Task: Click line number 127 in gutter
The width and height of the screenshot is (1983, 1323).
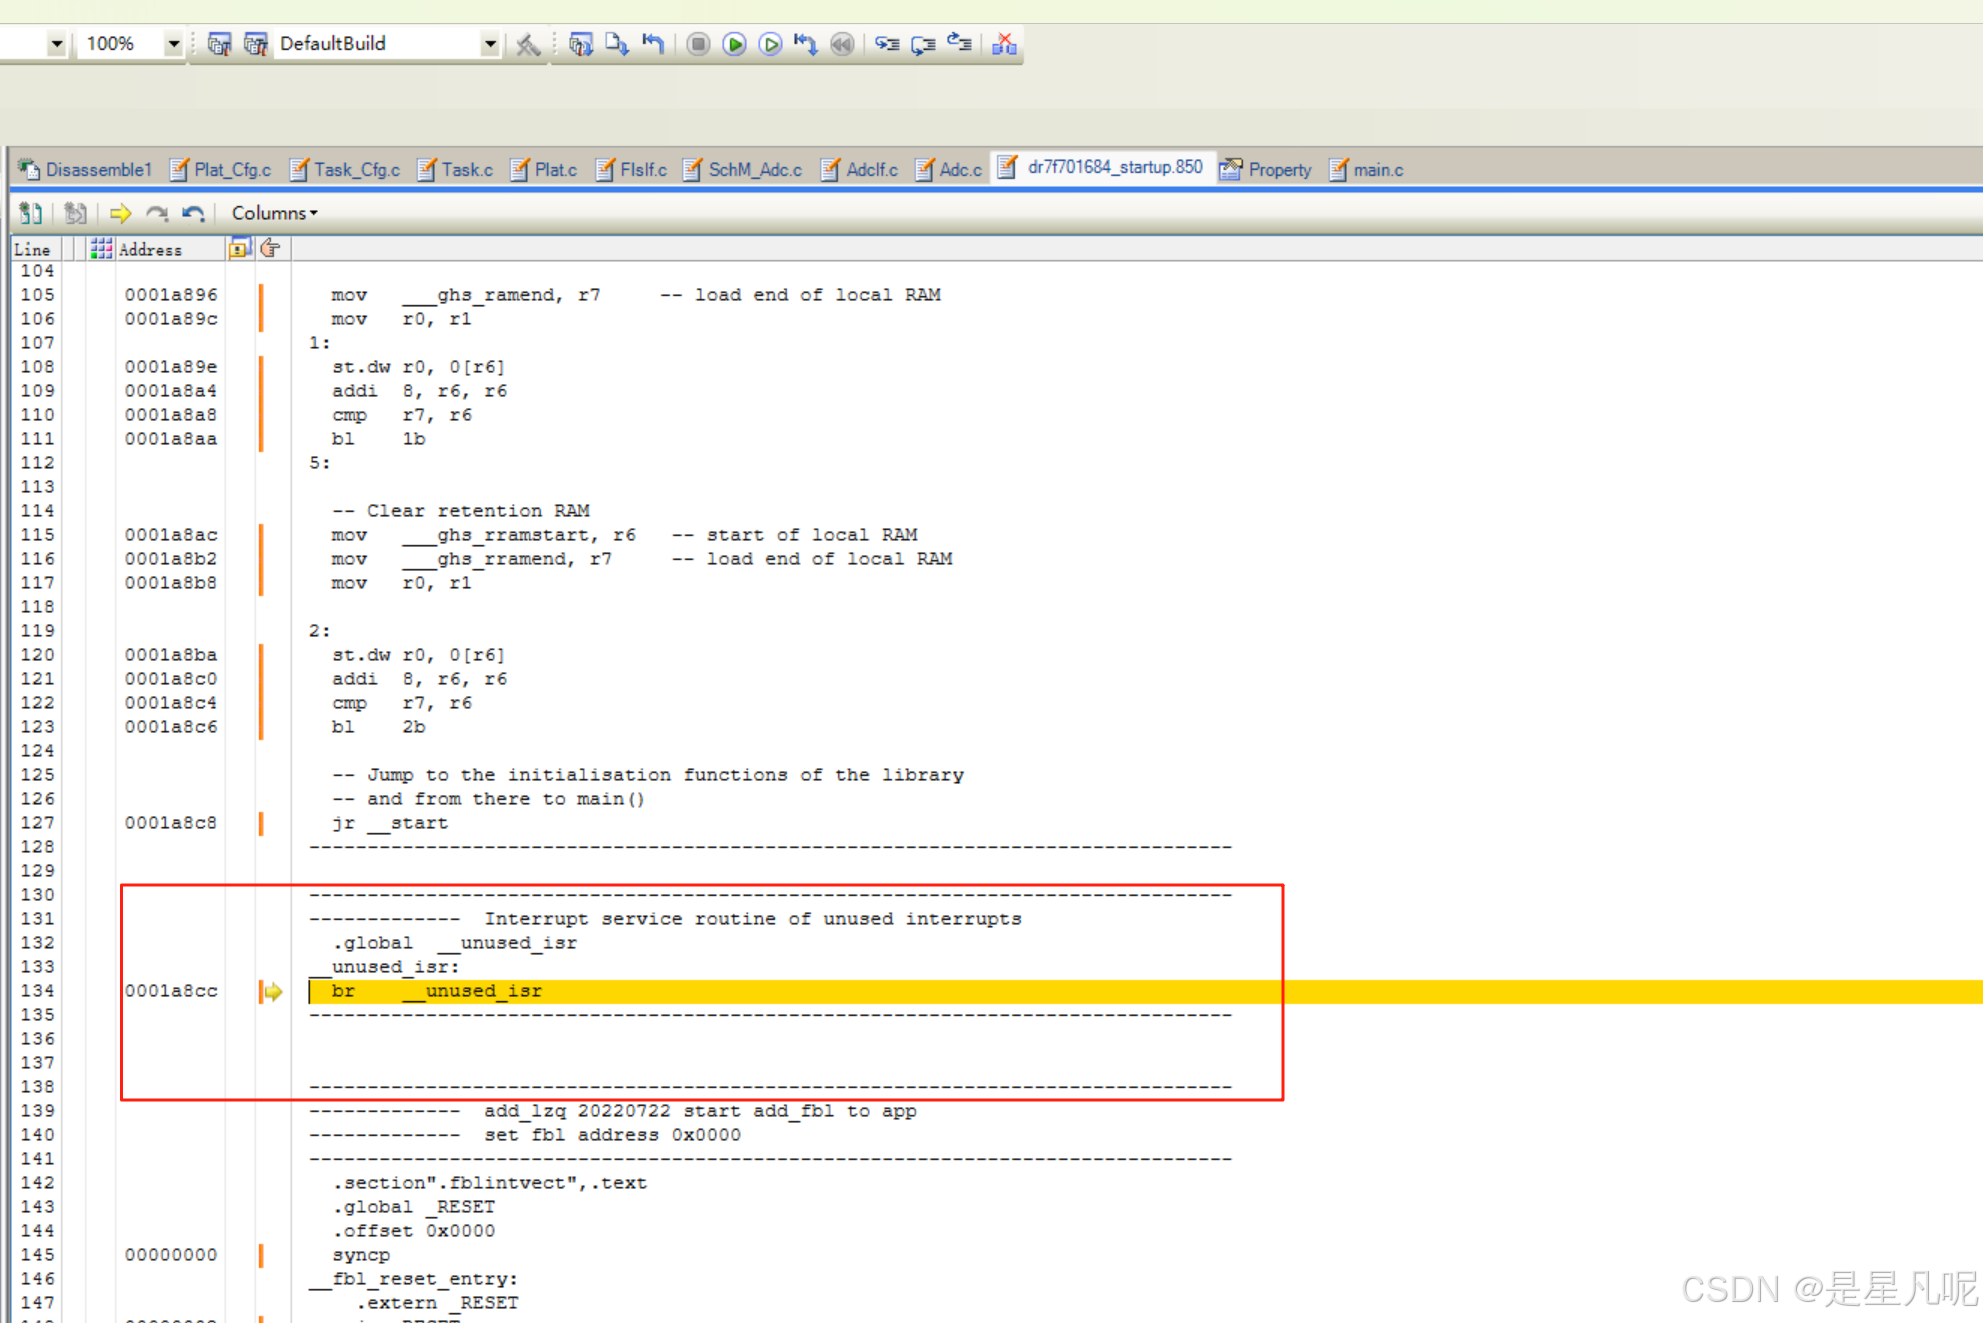Action: (x=37, y=823)
